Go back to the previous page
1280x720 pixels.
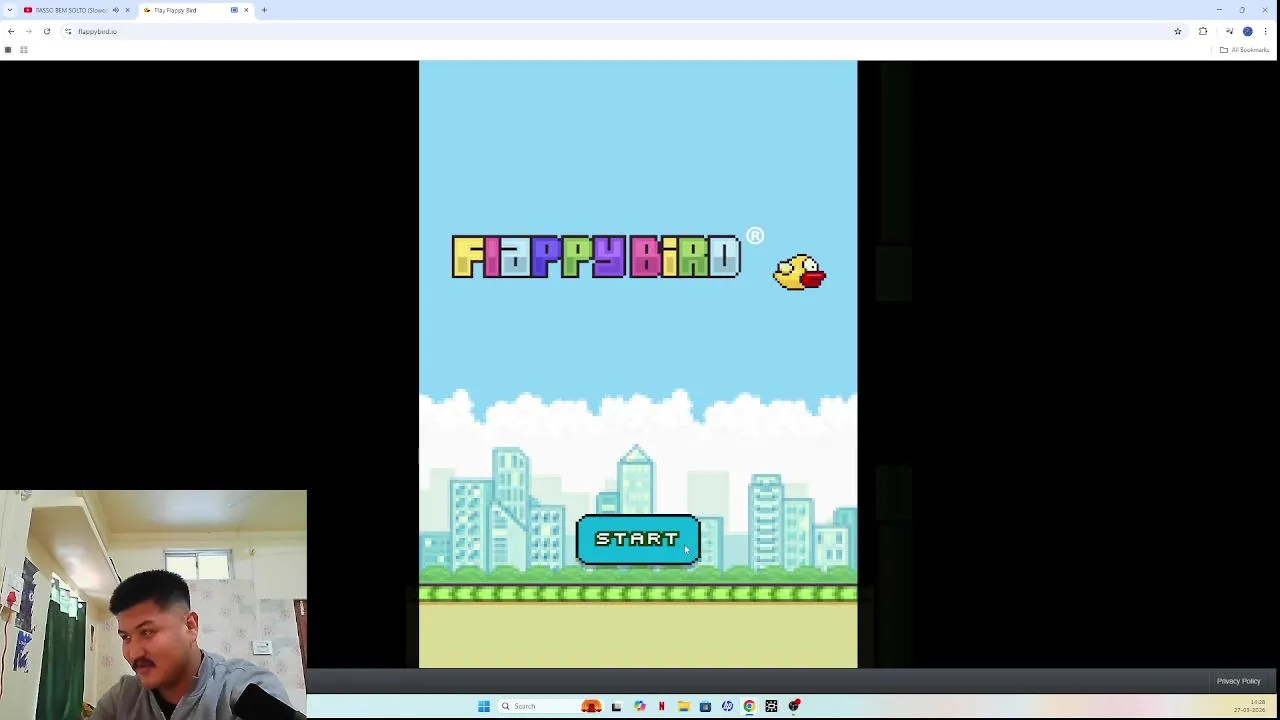point(11,31)
